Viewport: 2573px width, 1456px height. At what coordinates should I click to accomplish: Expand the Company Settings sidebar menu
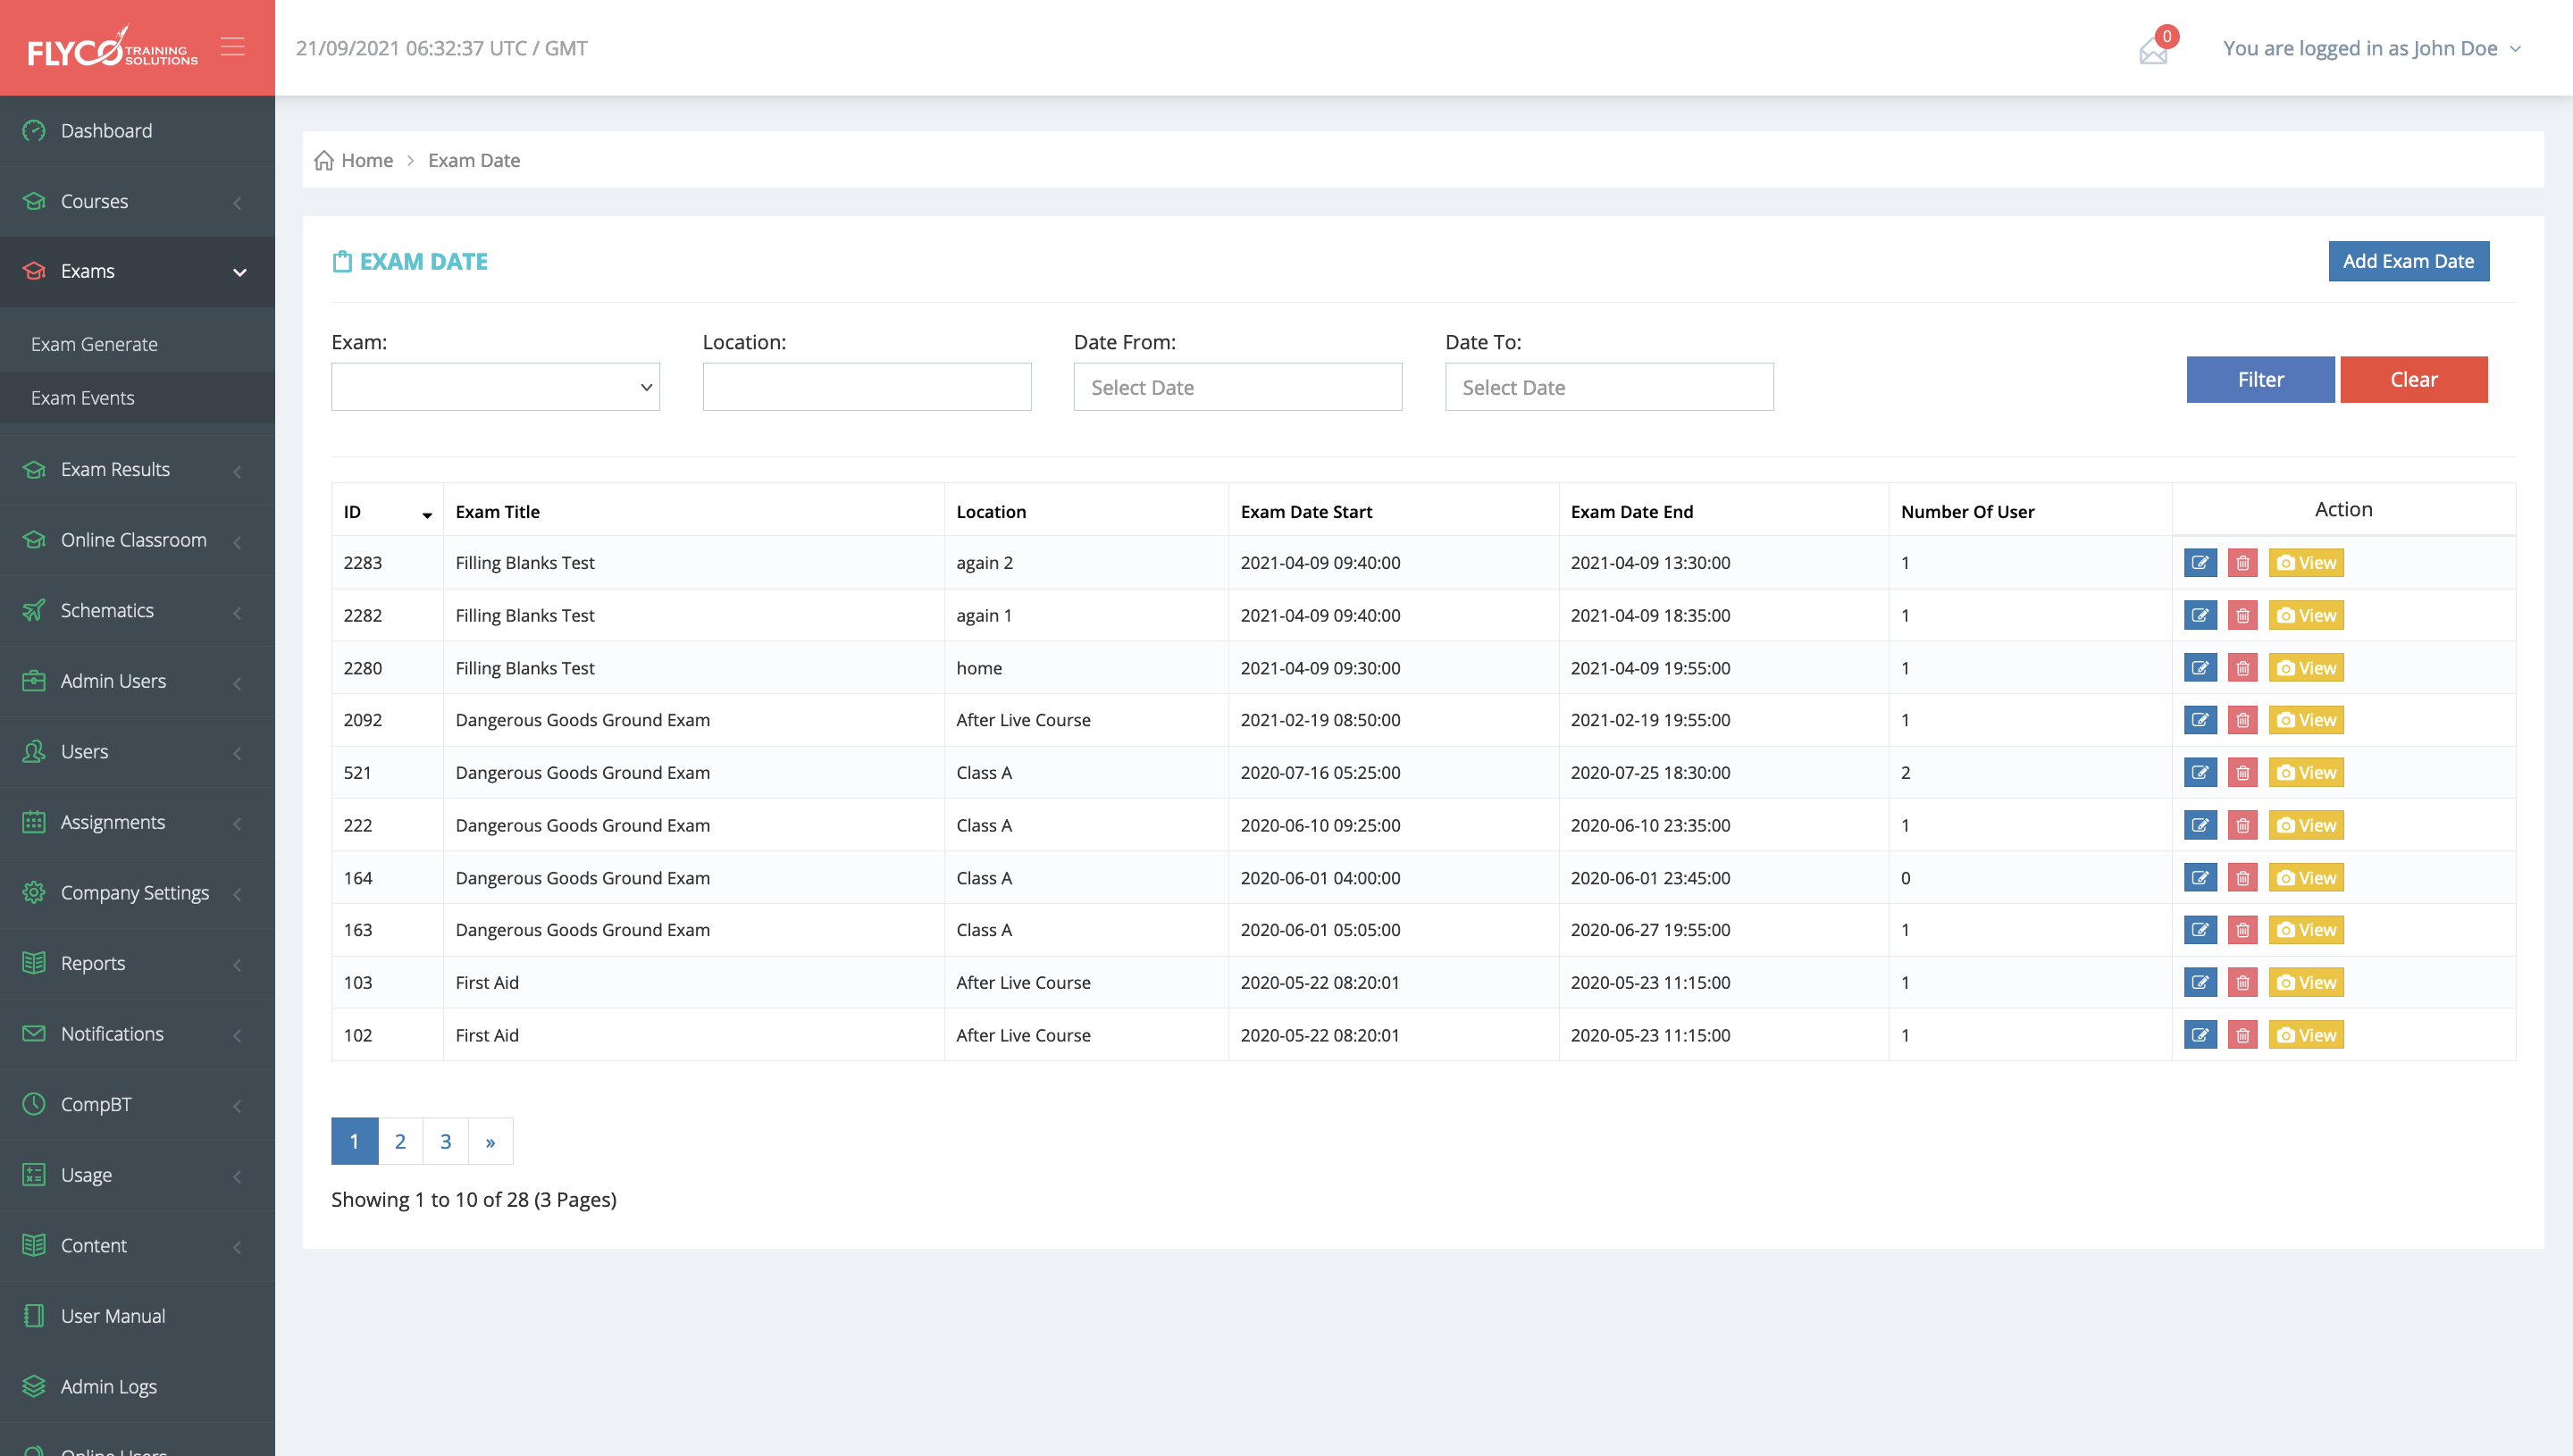tap(137, 893)
